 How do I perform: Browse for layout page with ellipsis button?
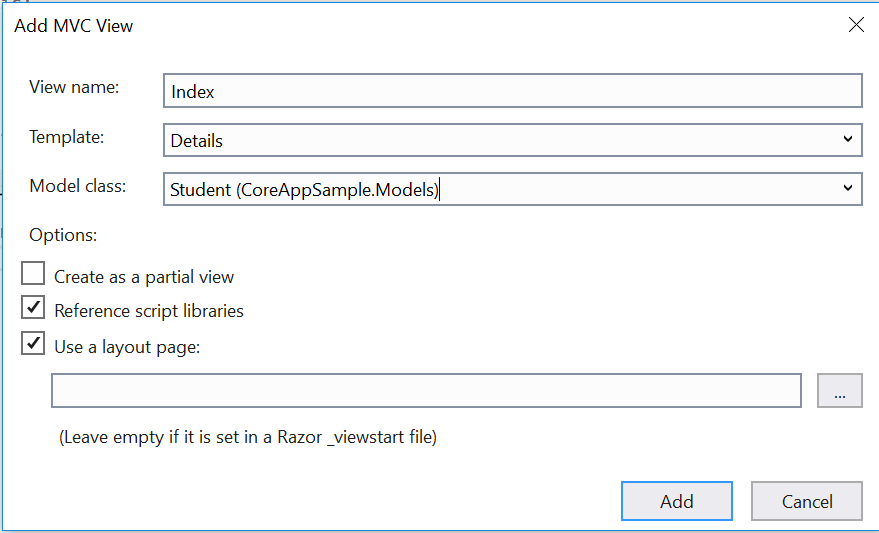pos(839,391)
